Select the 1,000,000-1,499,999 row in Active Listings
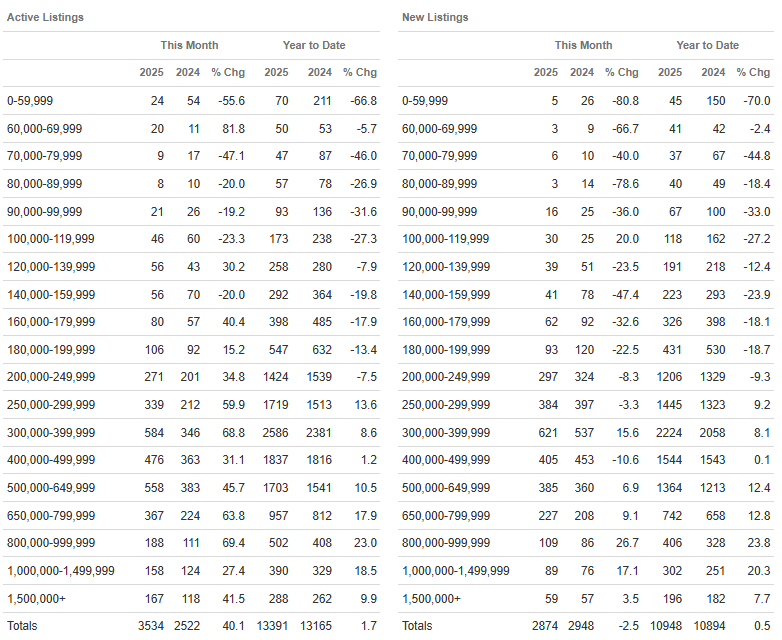The height and width of the screenshot is (640, 782). coord(192,571)
